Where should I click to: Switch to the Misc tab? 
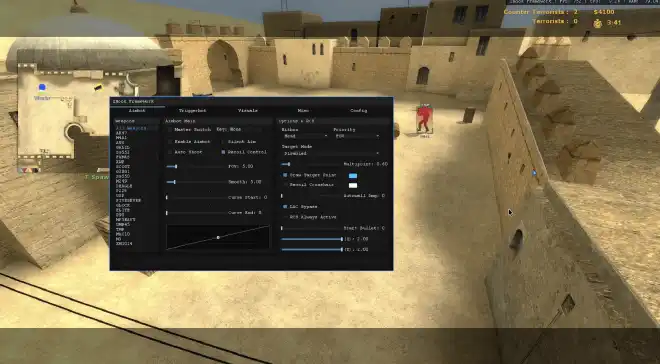point(303,111)
